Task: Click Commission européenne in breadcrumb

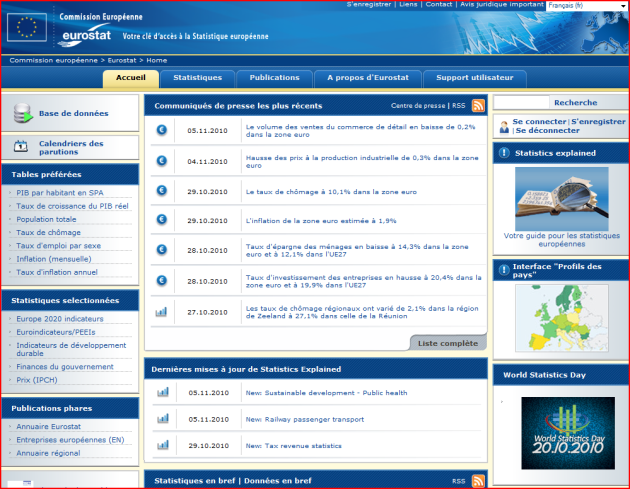Action: click(x=53, y=60)
